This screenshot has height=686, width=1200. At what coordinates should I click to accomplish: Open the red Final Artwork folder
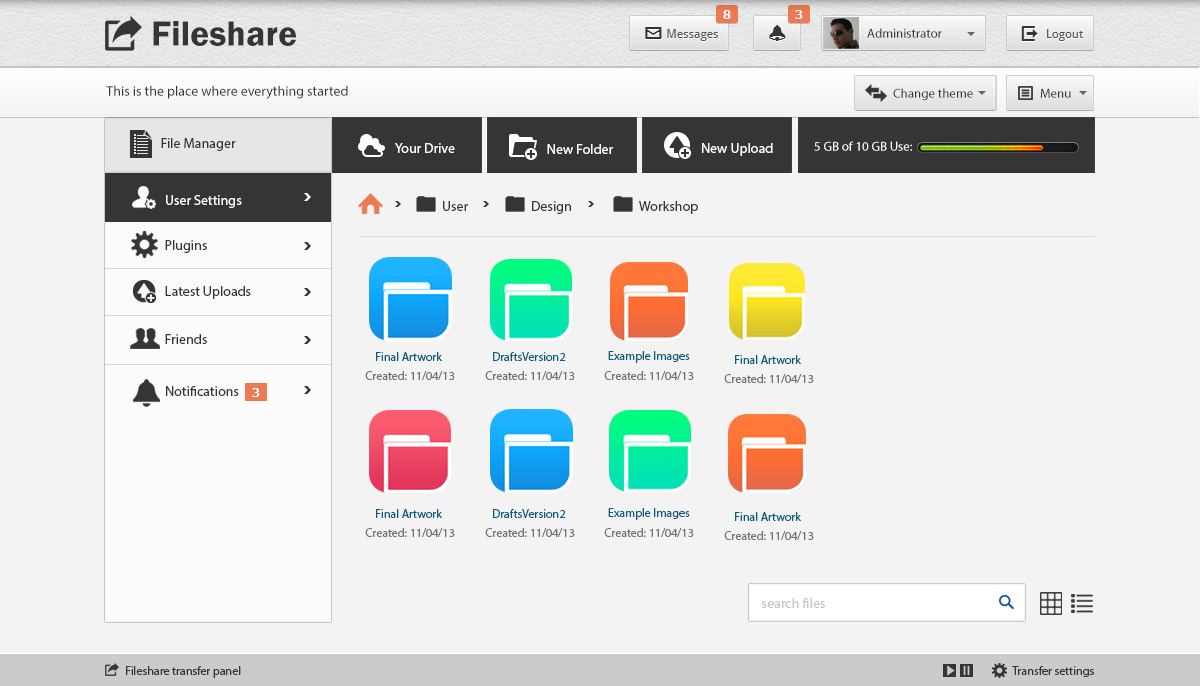(x=410, y=452)
